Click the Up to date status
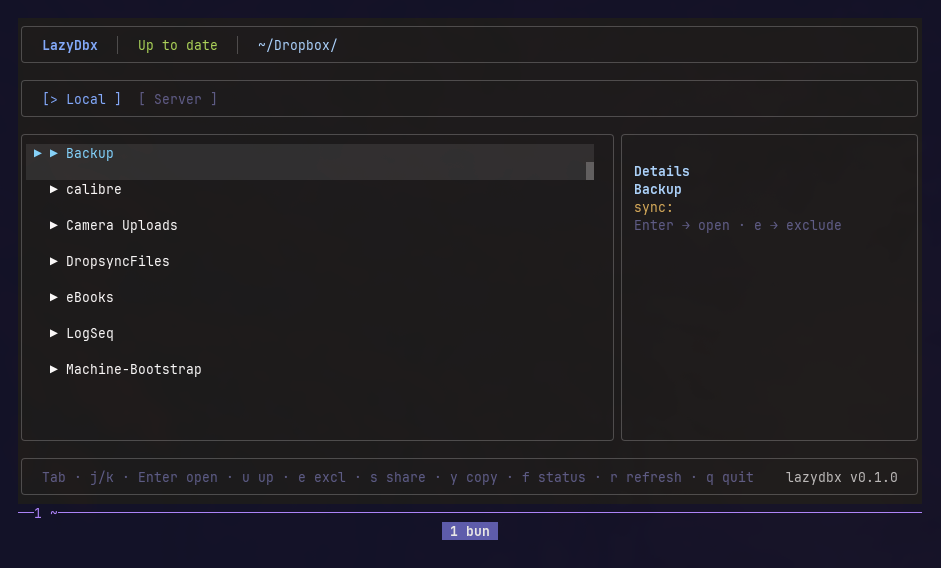The image size is (941, 568). point(178,46)
